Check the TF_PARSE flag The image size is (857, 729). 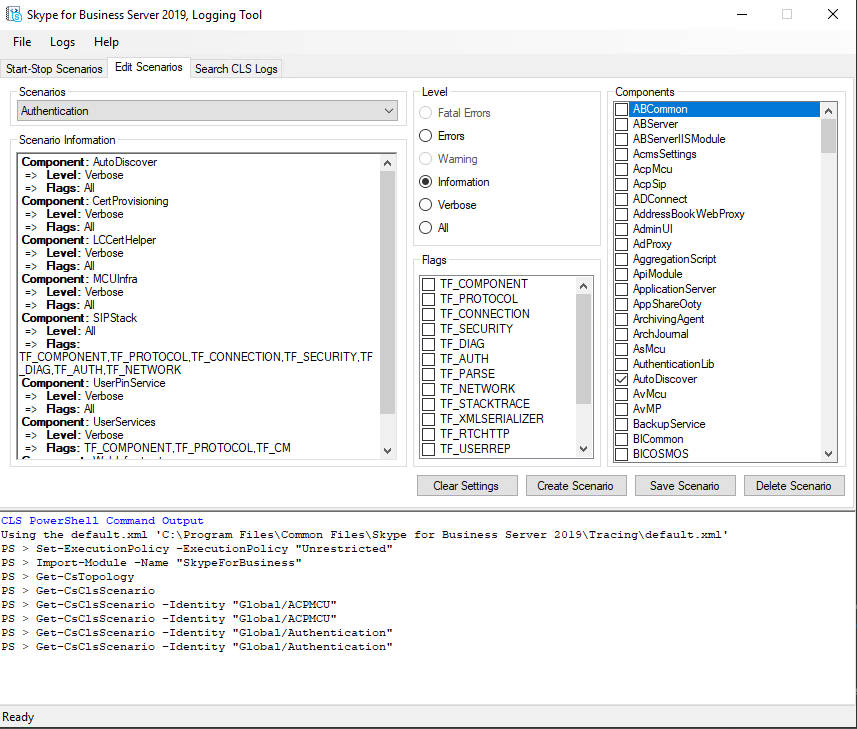429,374
